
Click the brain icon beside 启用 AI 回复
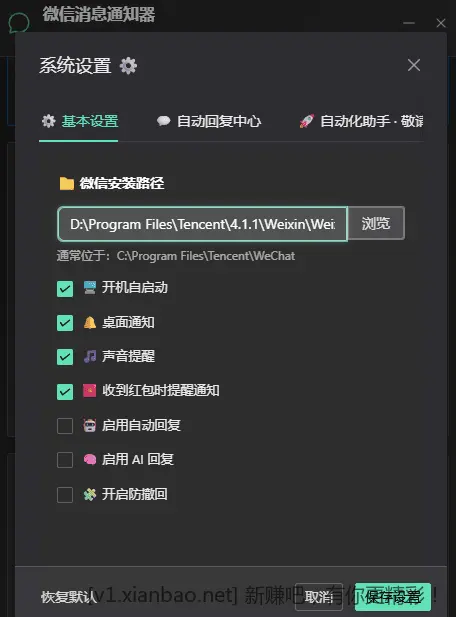tap(90, 459)
